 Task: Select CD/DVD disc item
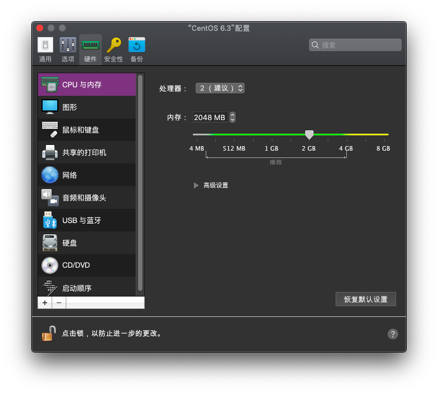tap(87, 265)
